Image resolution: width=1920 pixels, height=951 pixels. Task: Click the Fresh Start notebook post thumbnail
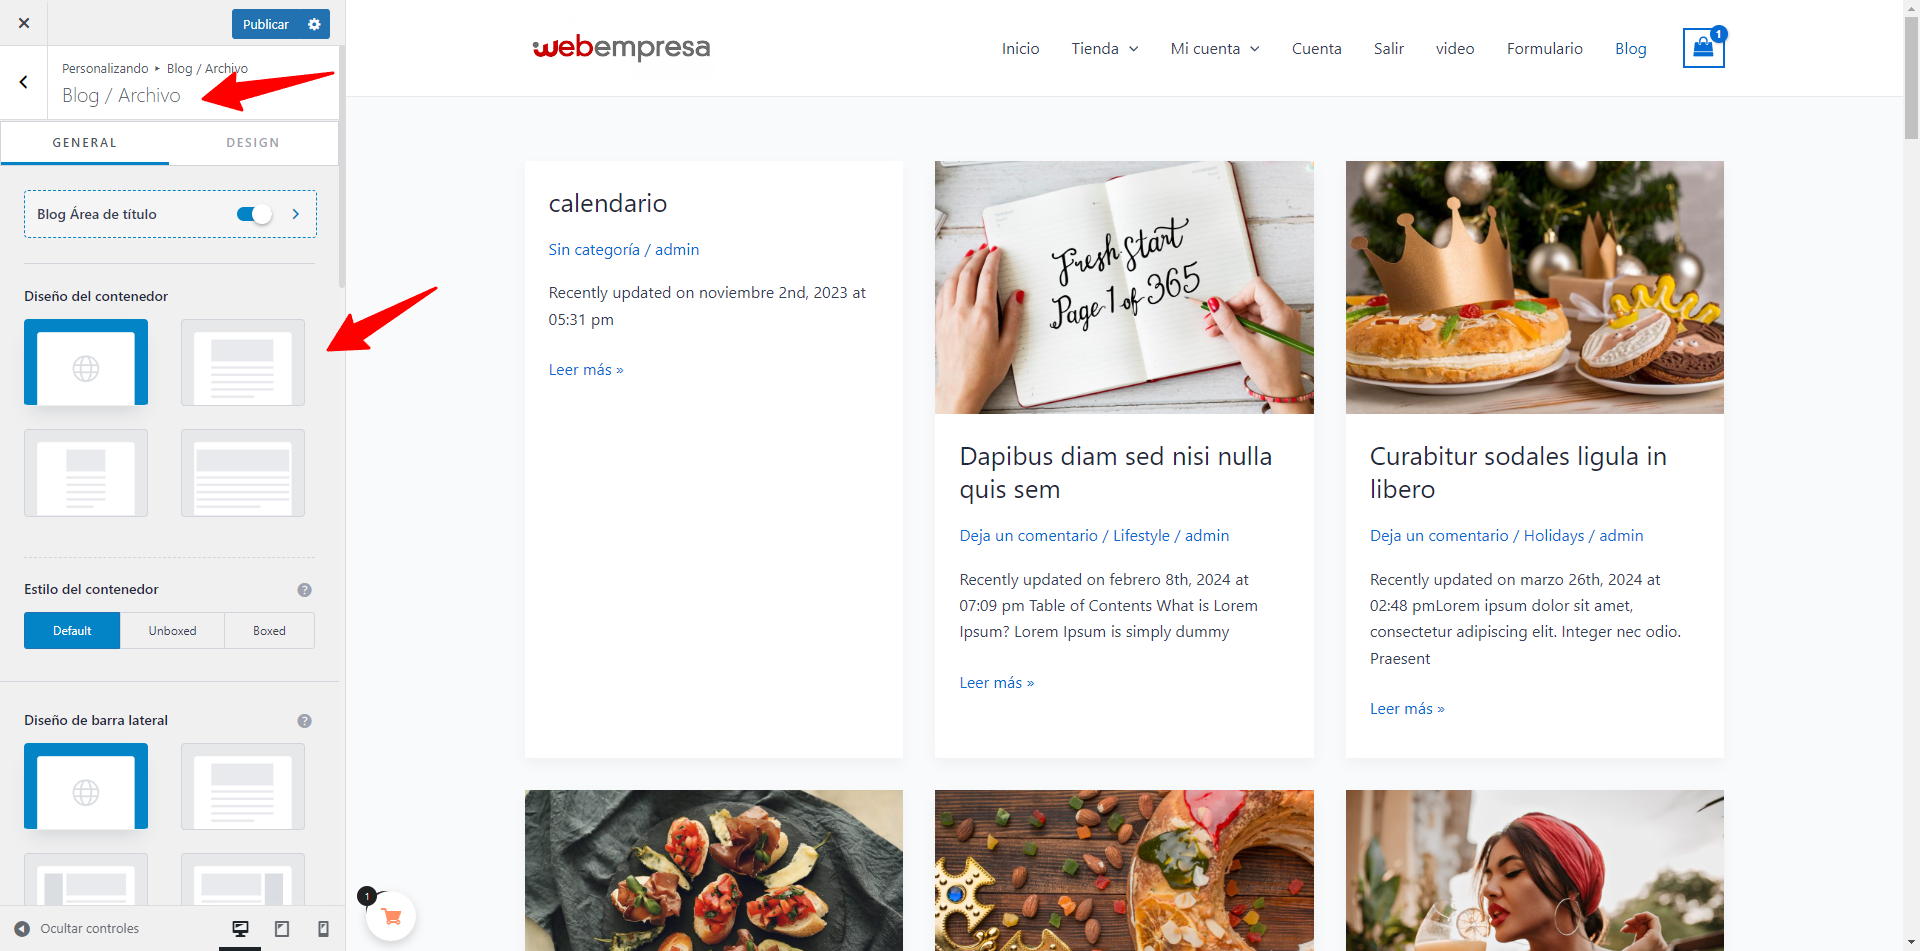click(x=1124, y=287)
